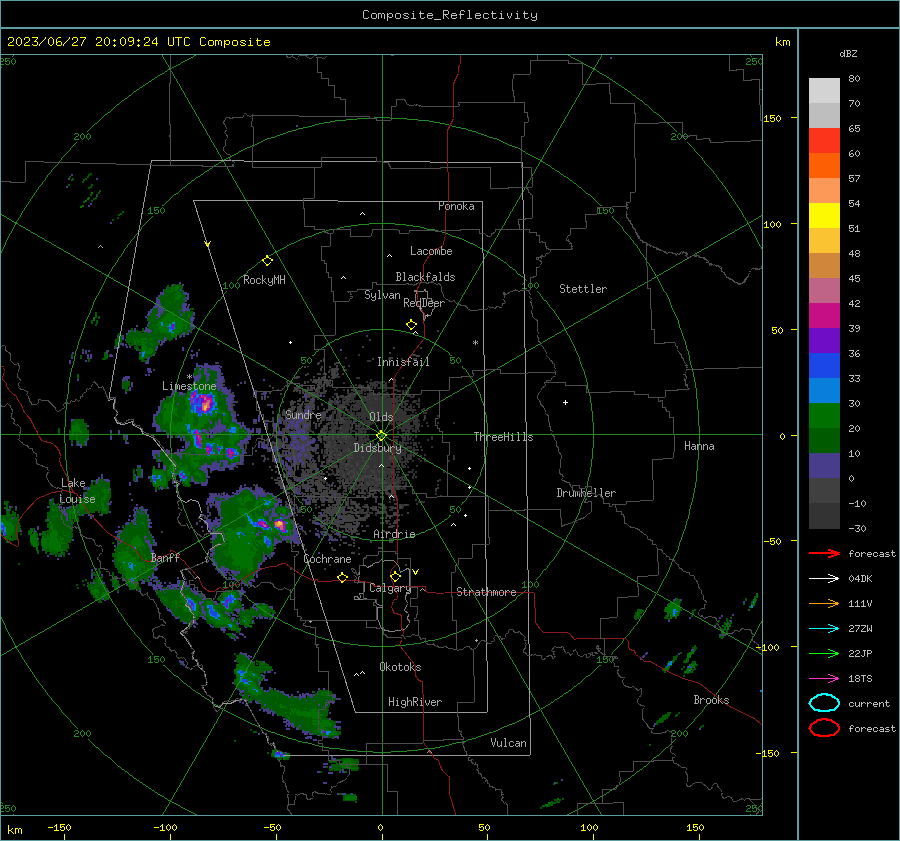This screenshot has height=841, width=900.
Task: Click the Hanna town label
Action: tap(699, 446)
